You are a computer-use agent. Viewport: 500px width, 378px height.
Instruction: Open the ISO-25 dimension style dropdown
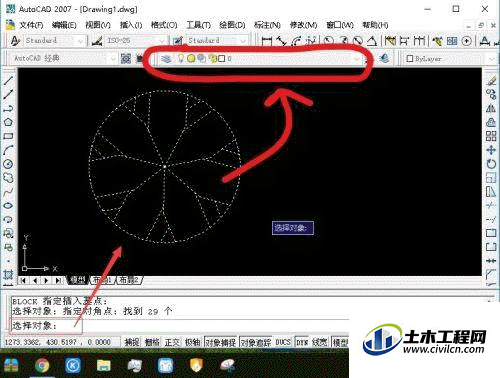(x=162, y=41)
